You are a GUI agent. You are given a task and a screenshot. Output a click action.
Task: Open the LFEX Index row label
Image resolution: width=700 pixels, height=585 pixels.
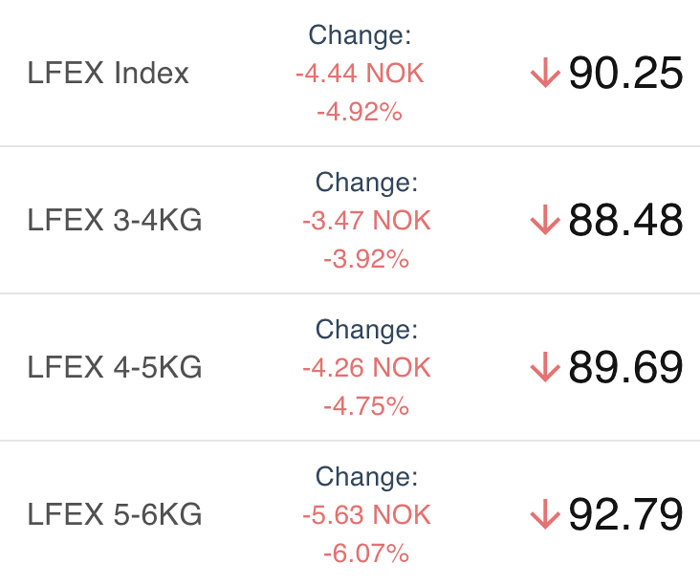(x=108, y=73)
